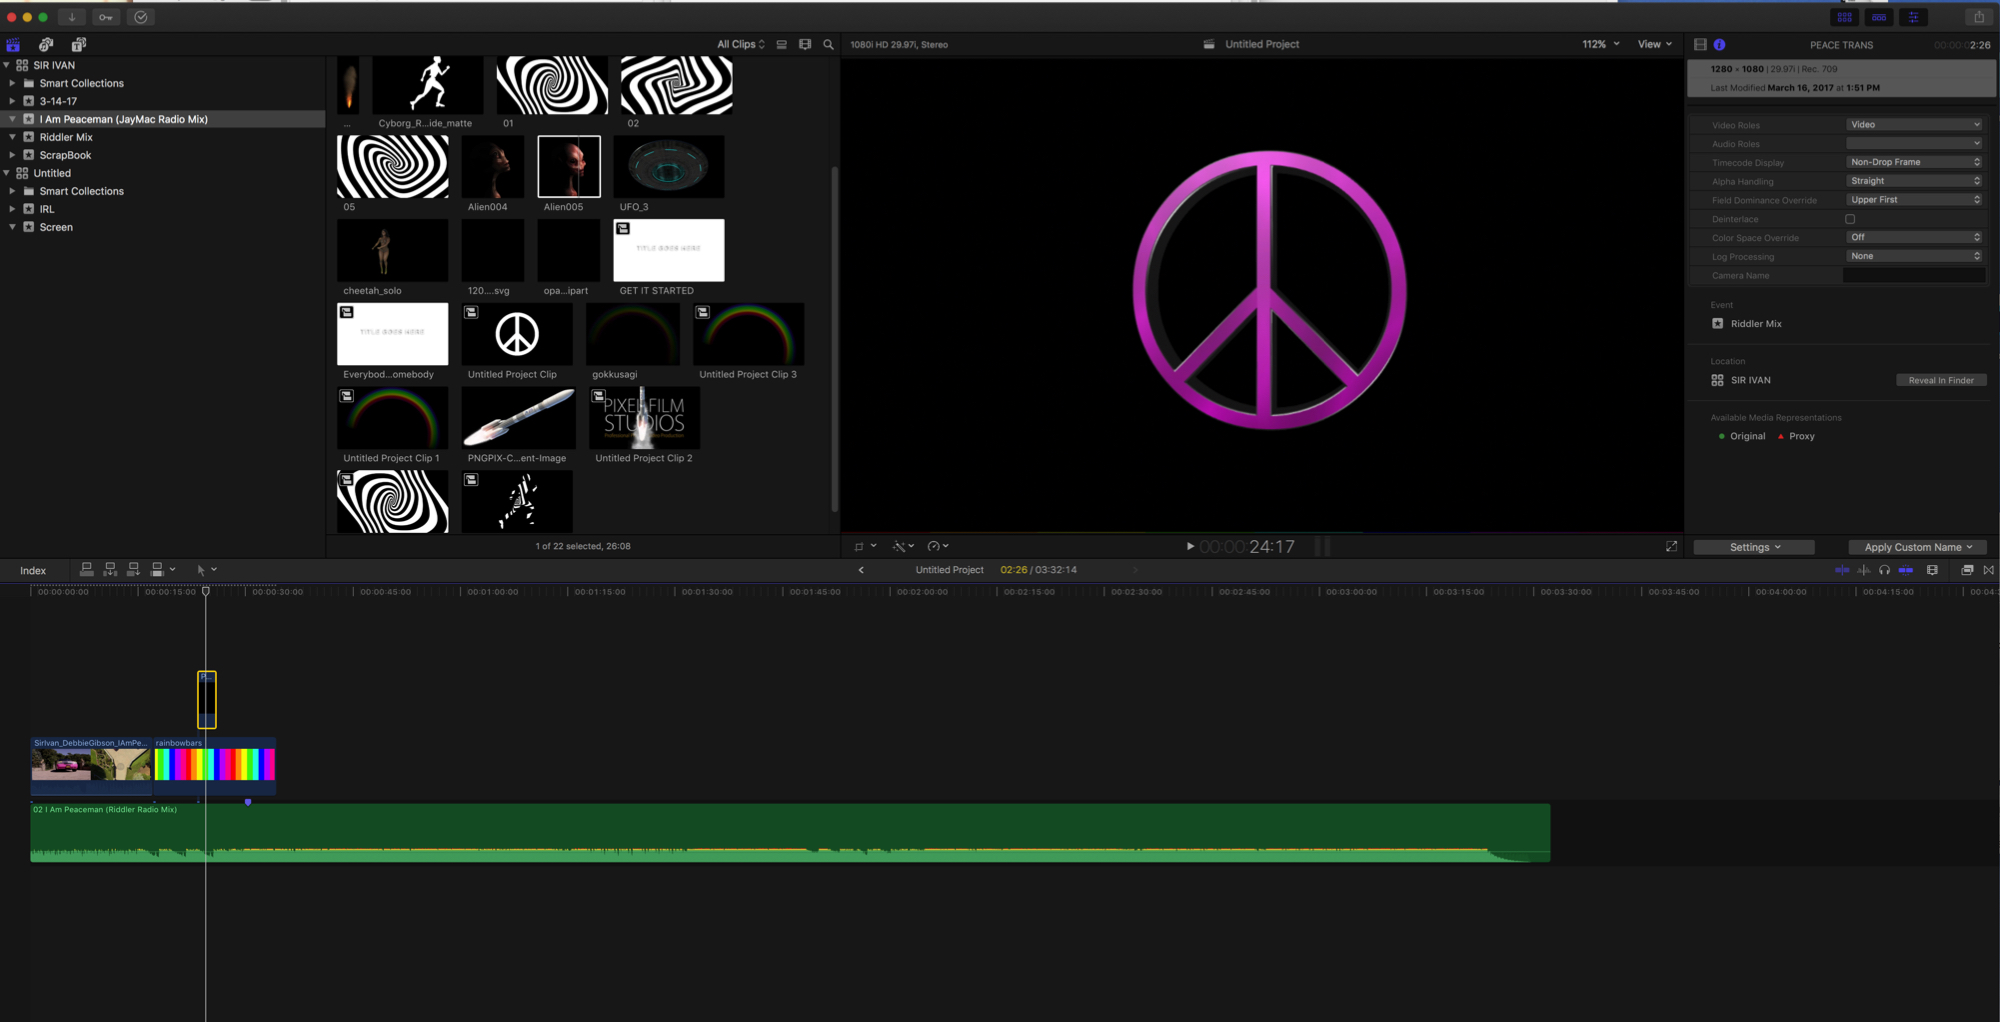The image size is (2000, 1022).
Task: Click the Import Media arrow button
Action: pyautogui.click(x=72, y=17)
